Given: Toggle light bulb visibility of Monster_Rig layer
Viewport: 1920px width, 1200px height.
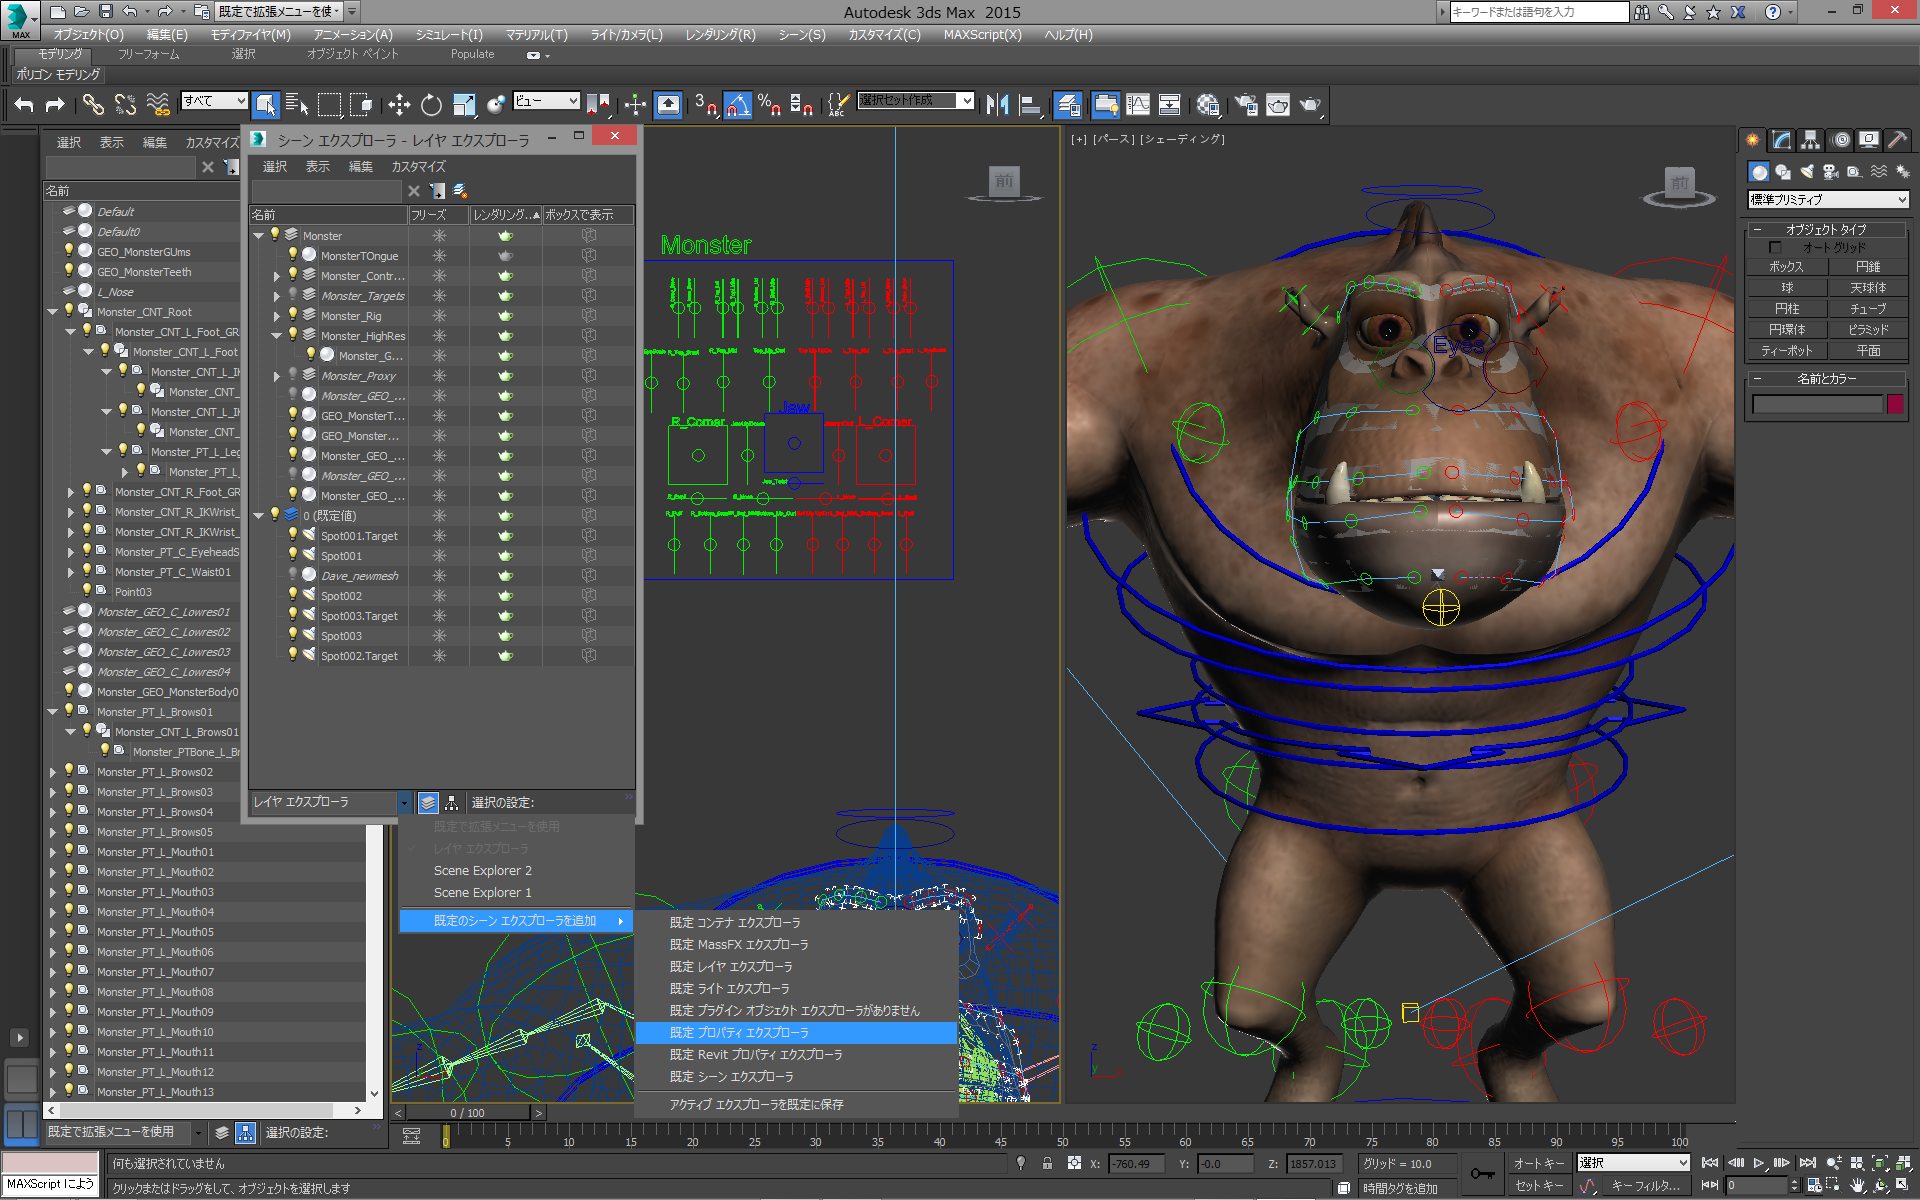Looking at the screenshot, I should 293,315.
